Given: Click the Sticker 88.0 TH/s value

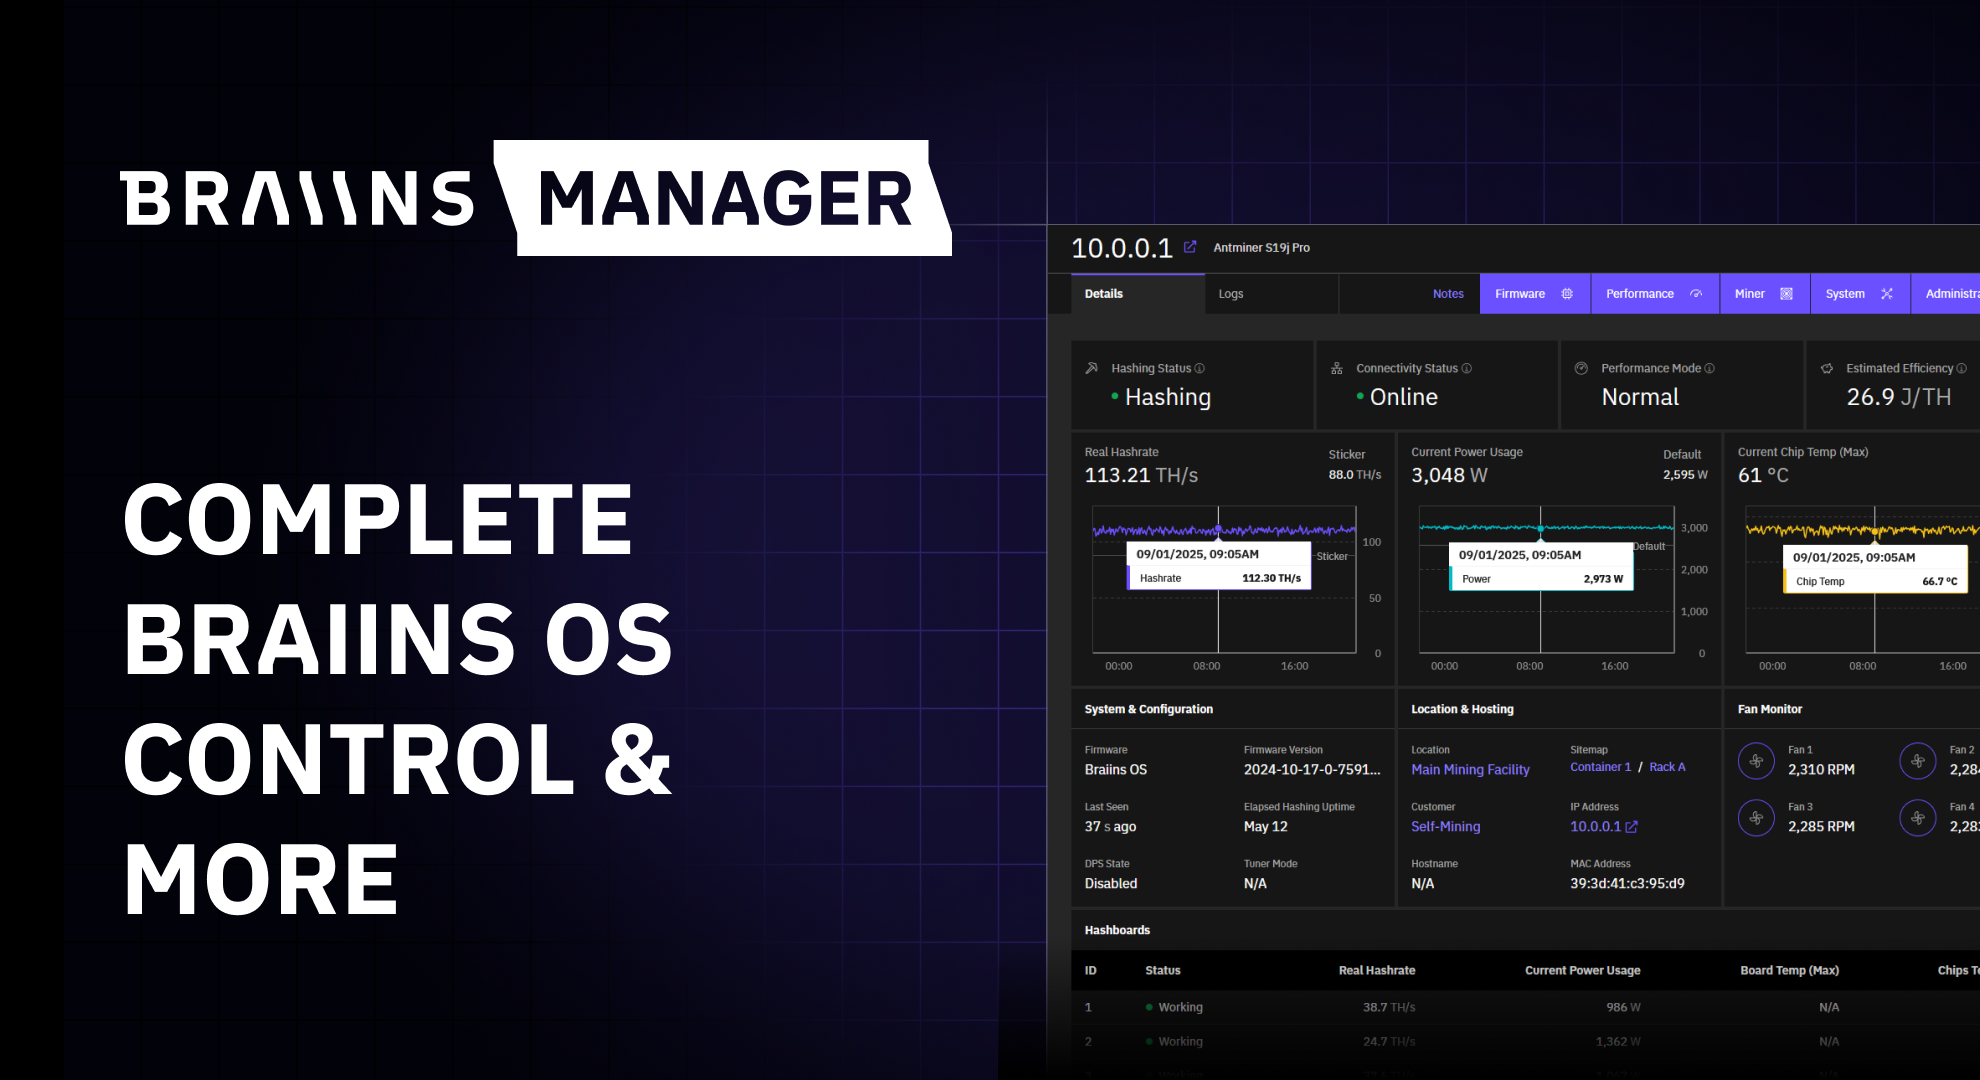Looking at the screenshot, I should tap(1354, 474).
